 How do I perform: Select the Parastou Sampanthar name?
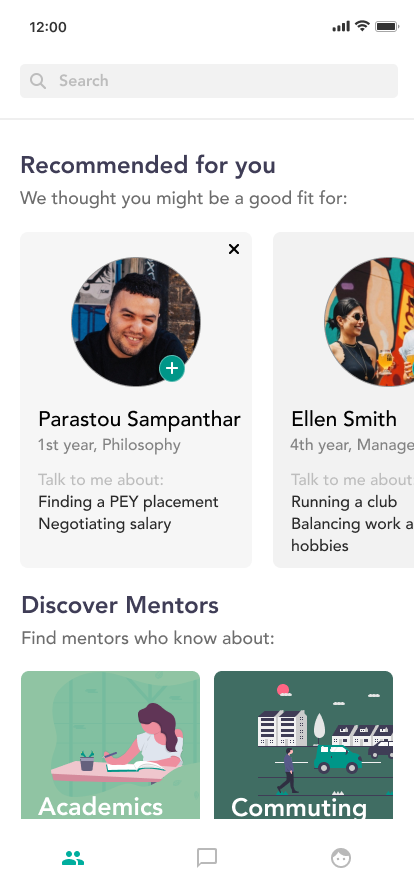[139, 419]
